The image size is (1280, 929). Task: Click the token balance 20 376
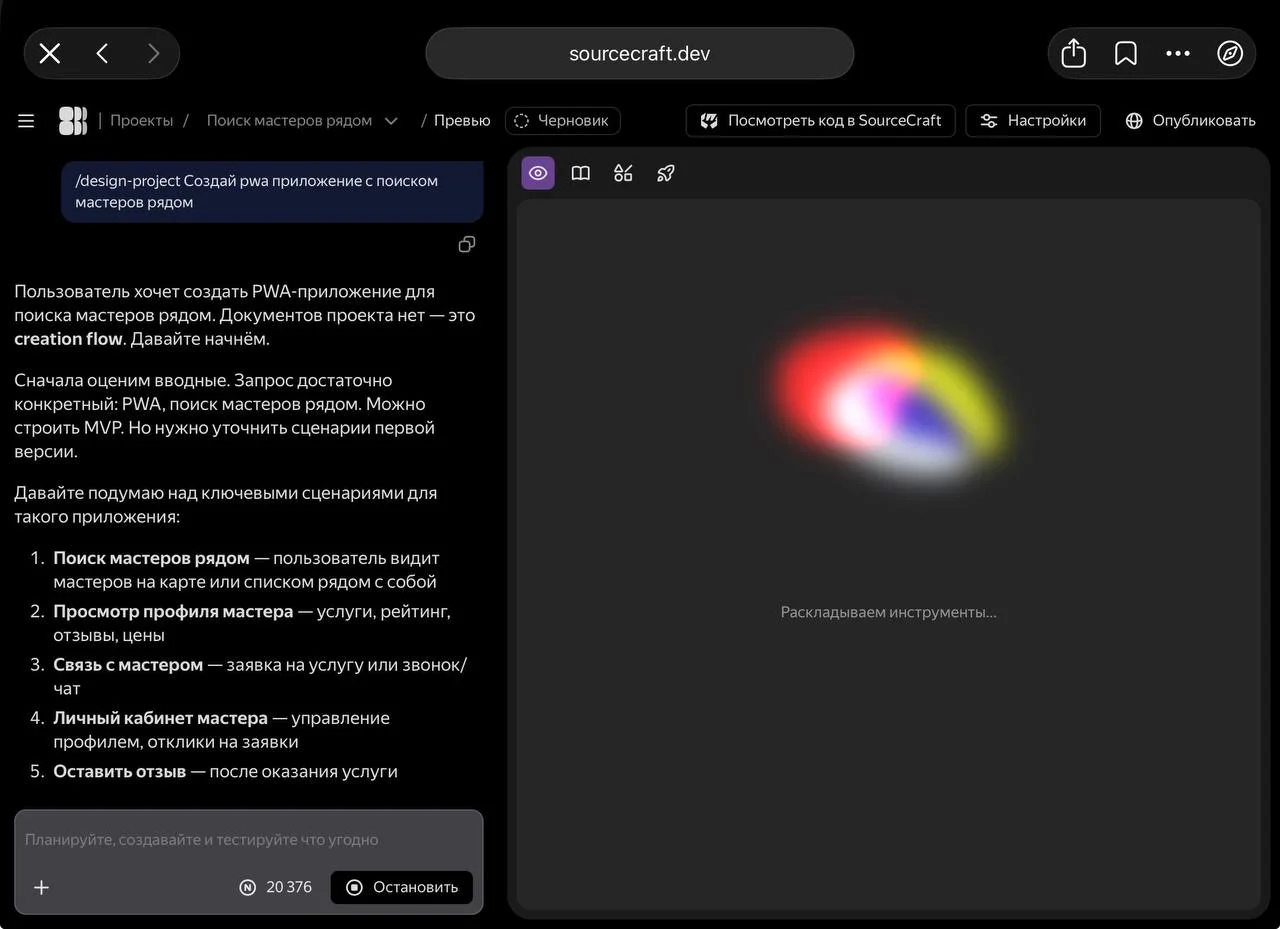click(275, 887)
